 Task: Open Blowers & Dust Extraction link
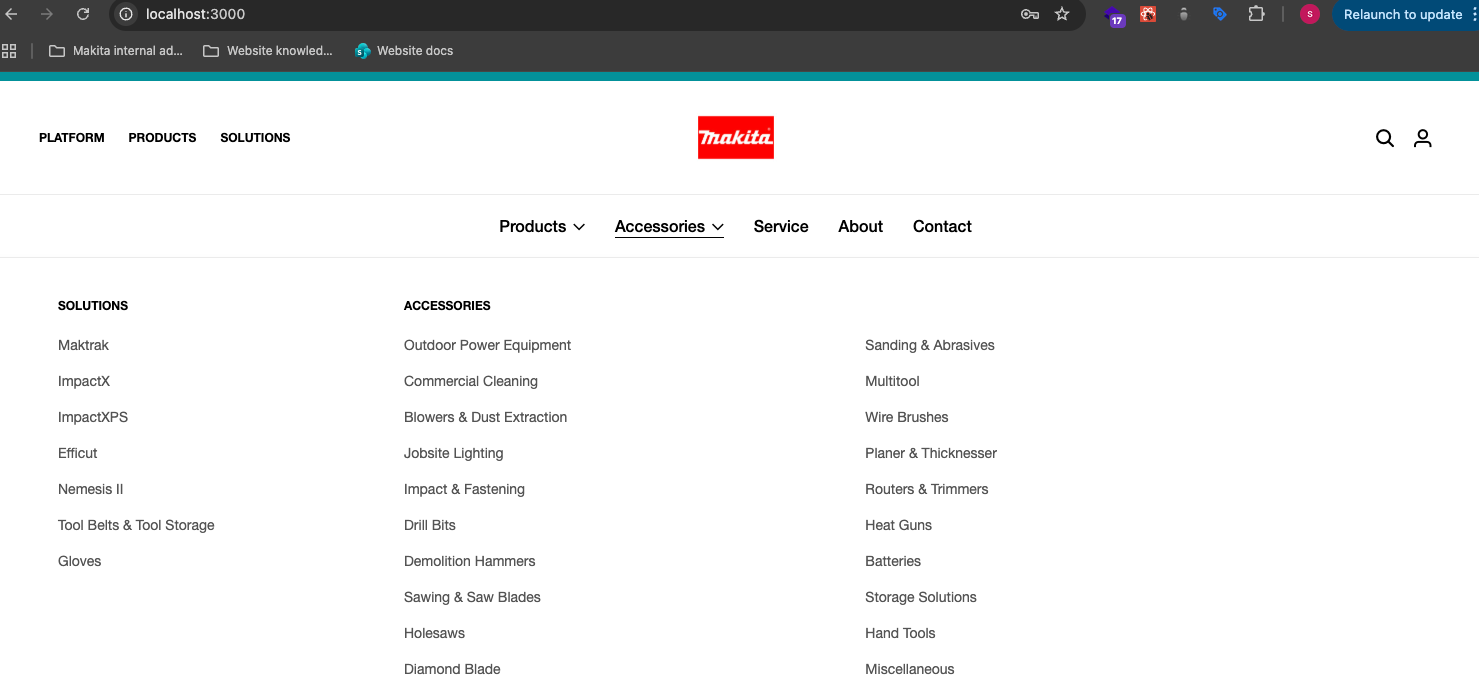click(x=485, y=417)
